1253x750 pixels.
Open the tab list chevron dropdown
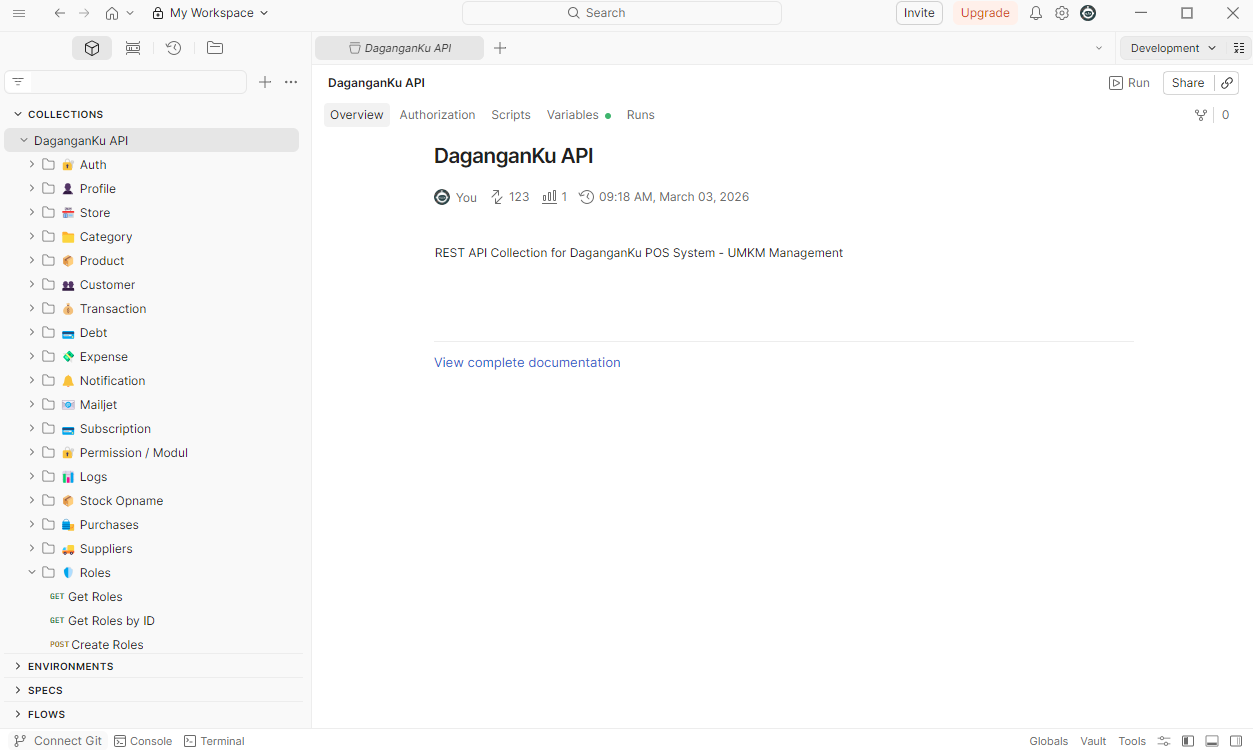tap(1099, 48)
